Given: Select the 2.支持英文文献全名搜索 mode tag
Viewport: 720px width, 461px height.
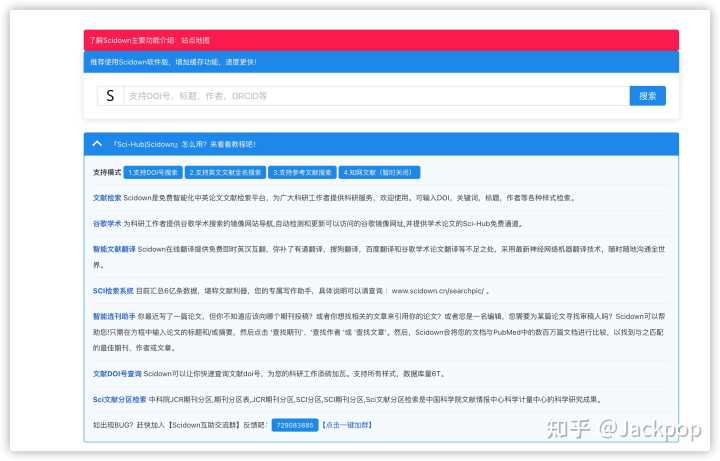Looking at the screenshot, I should [226, 172].
